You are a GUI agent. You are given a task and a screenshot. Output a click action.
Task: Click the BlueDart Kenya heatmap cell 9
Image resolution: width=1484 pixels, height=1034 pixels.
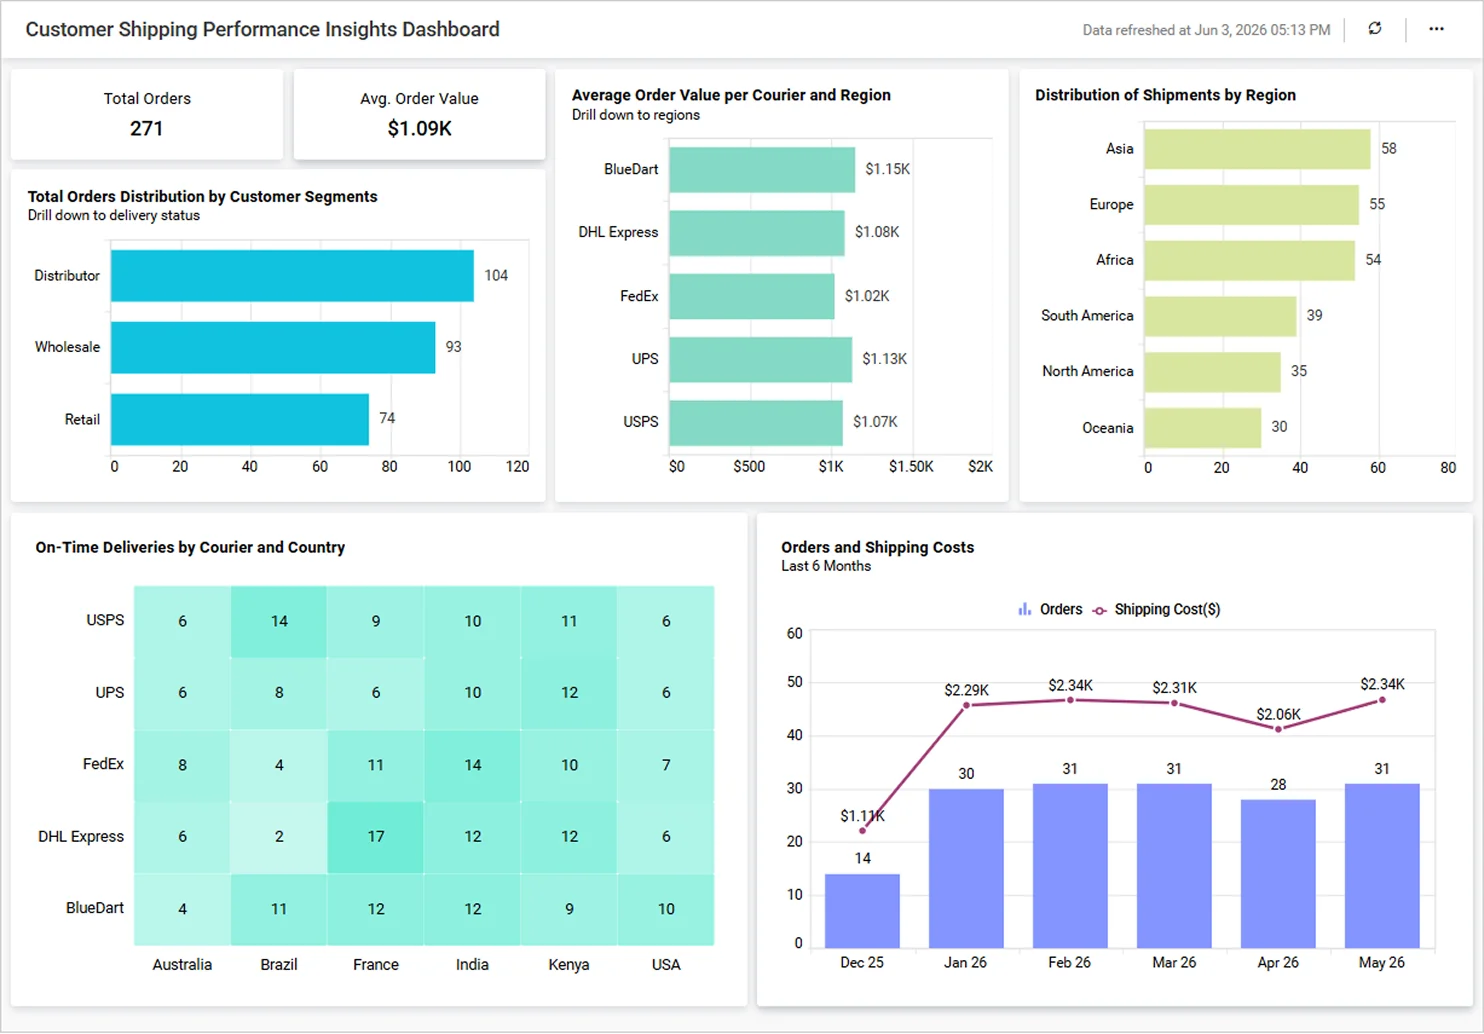569,909
